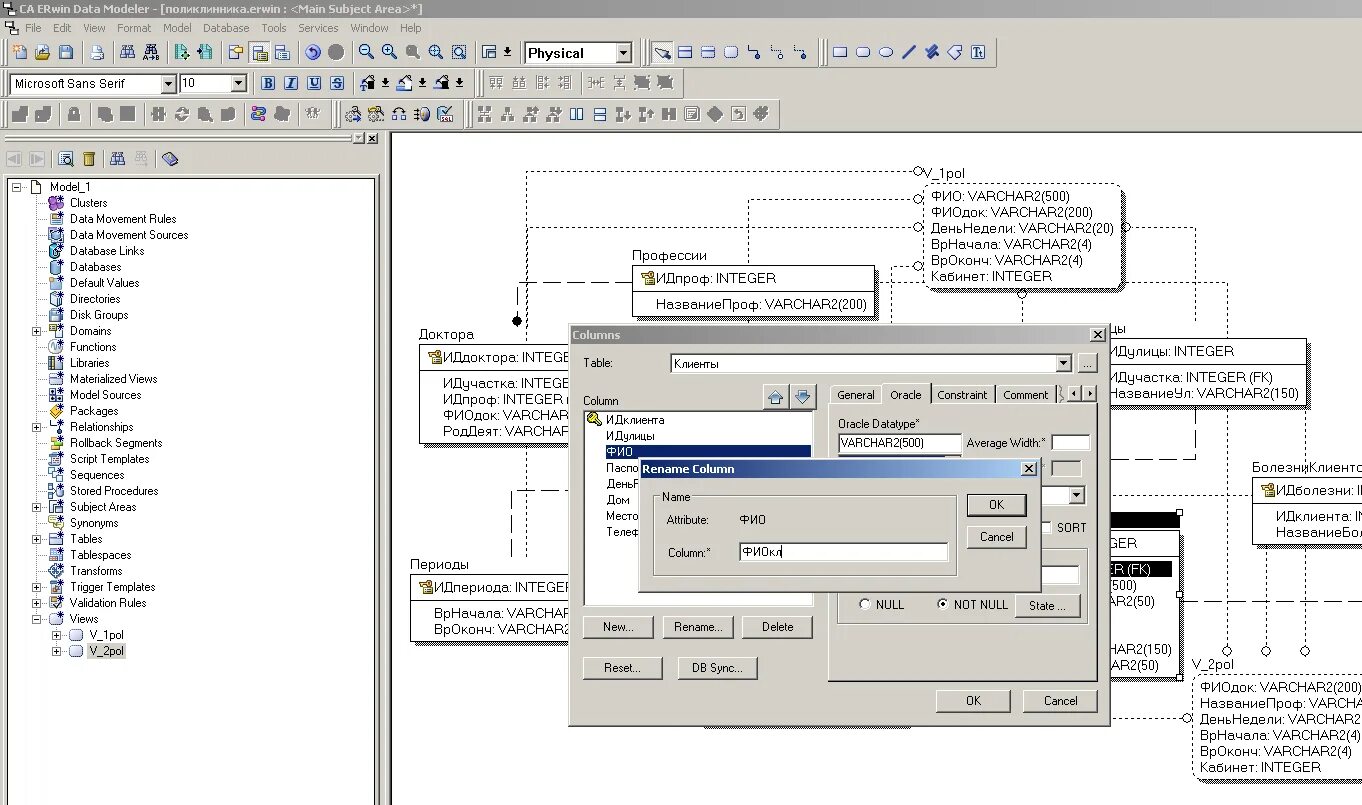Click the trash can icon in explorer toolbar
The image size is (1362, 805).
(x=89, y=158)
